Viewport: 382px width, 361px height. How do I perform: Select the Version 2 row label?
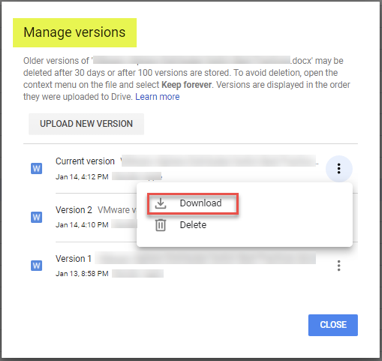click(x=74, y=210)
